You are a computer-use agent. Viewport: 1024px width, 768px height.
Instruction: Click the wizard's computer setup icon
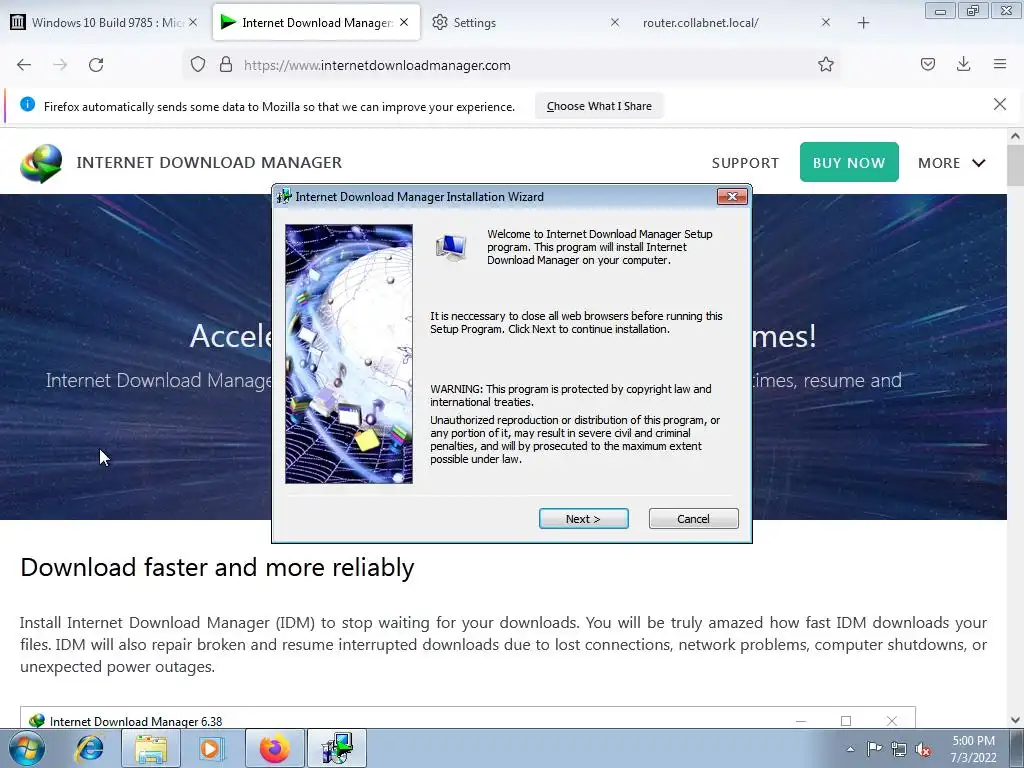pos(451,248)
